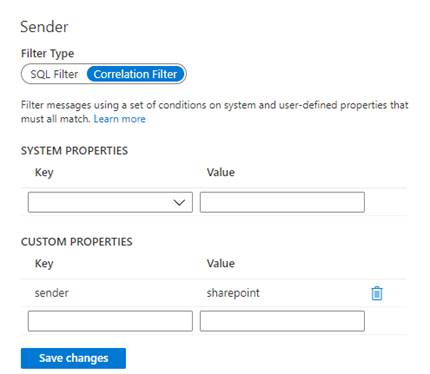Open the Learn more link
Screen dimensions: 430x374
click(x=119, y=119)
